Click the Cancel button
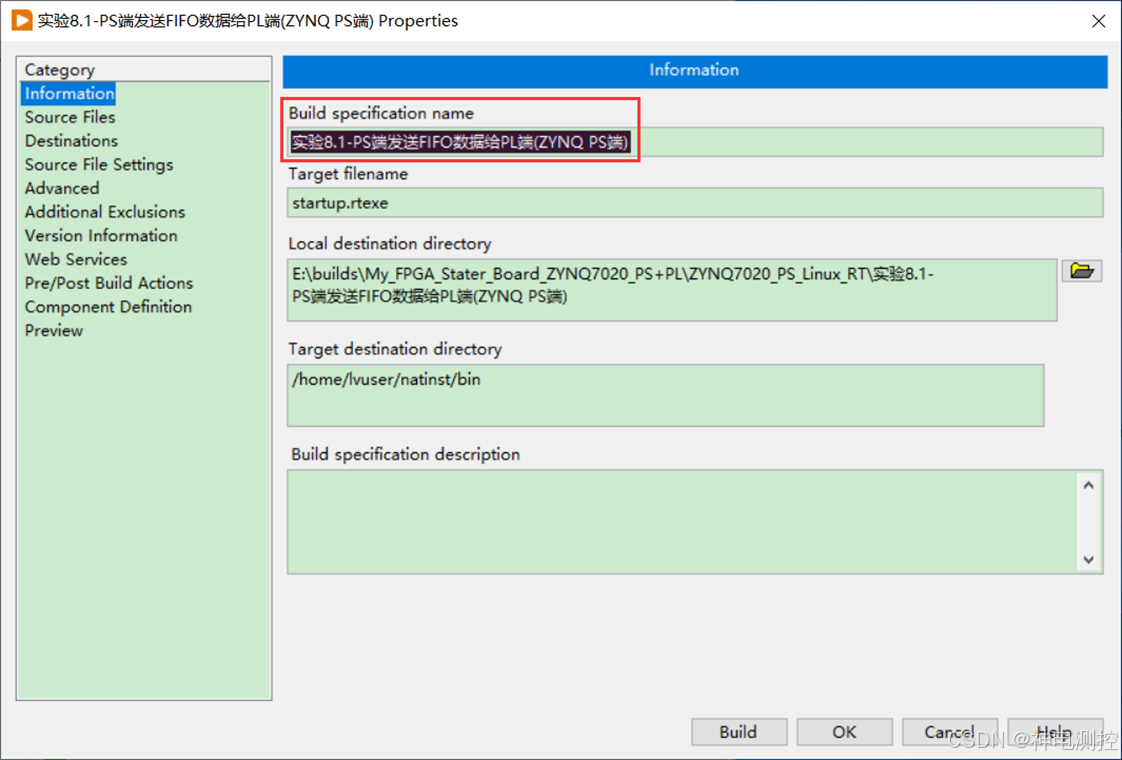 950,731
